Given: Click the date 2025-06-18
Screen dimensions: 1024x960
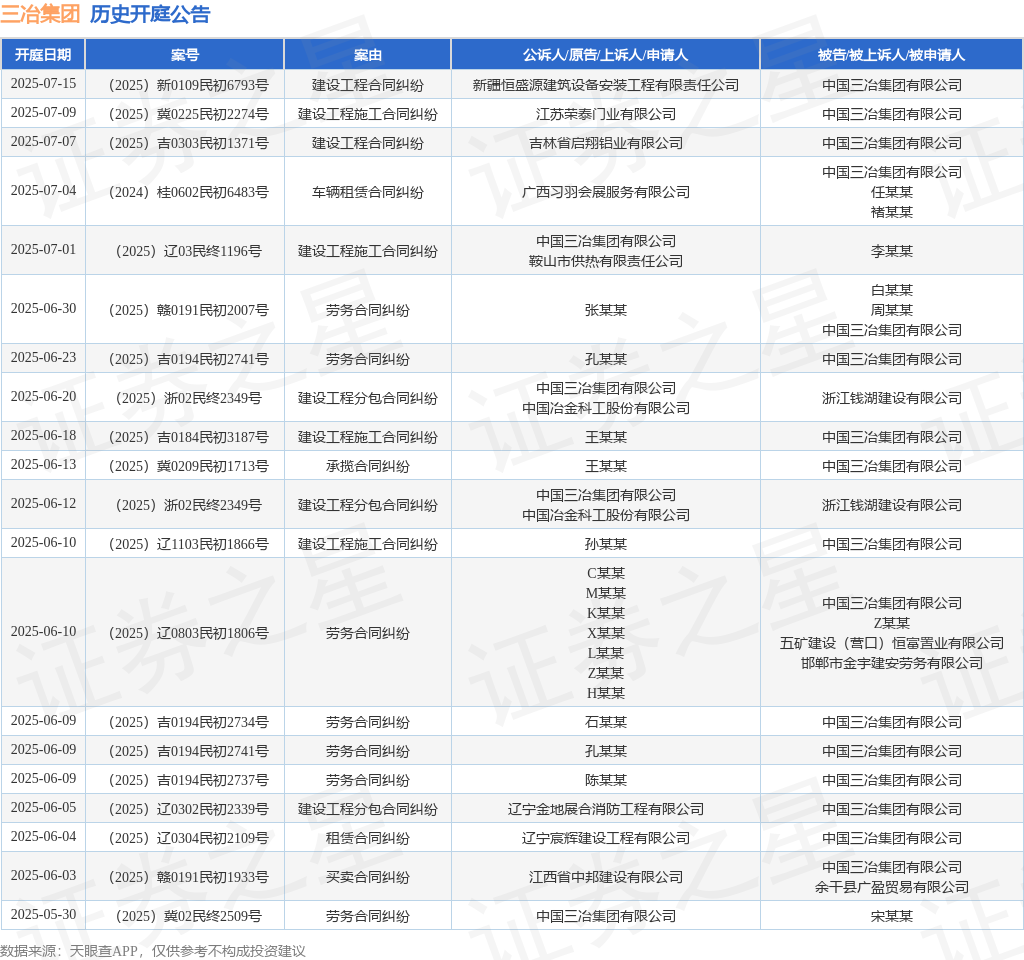Looking at the screenshot, I should pyautogui.click(x=43, y=435).
